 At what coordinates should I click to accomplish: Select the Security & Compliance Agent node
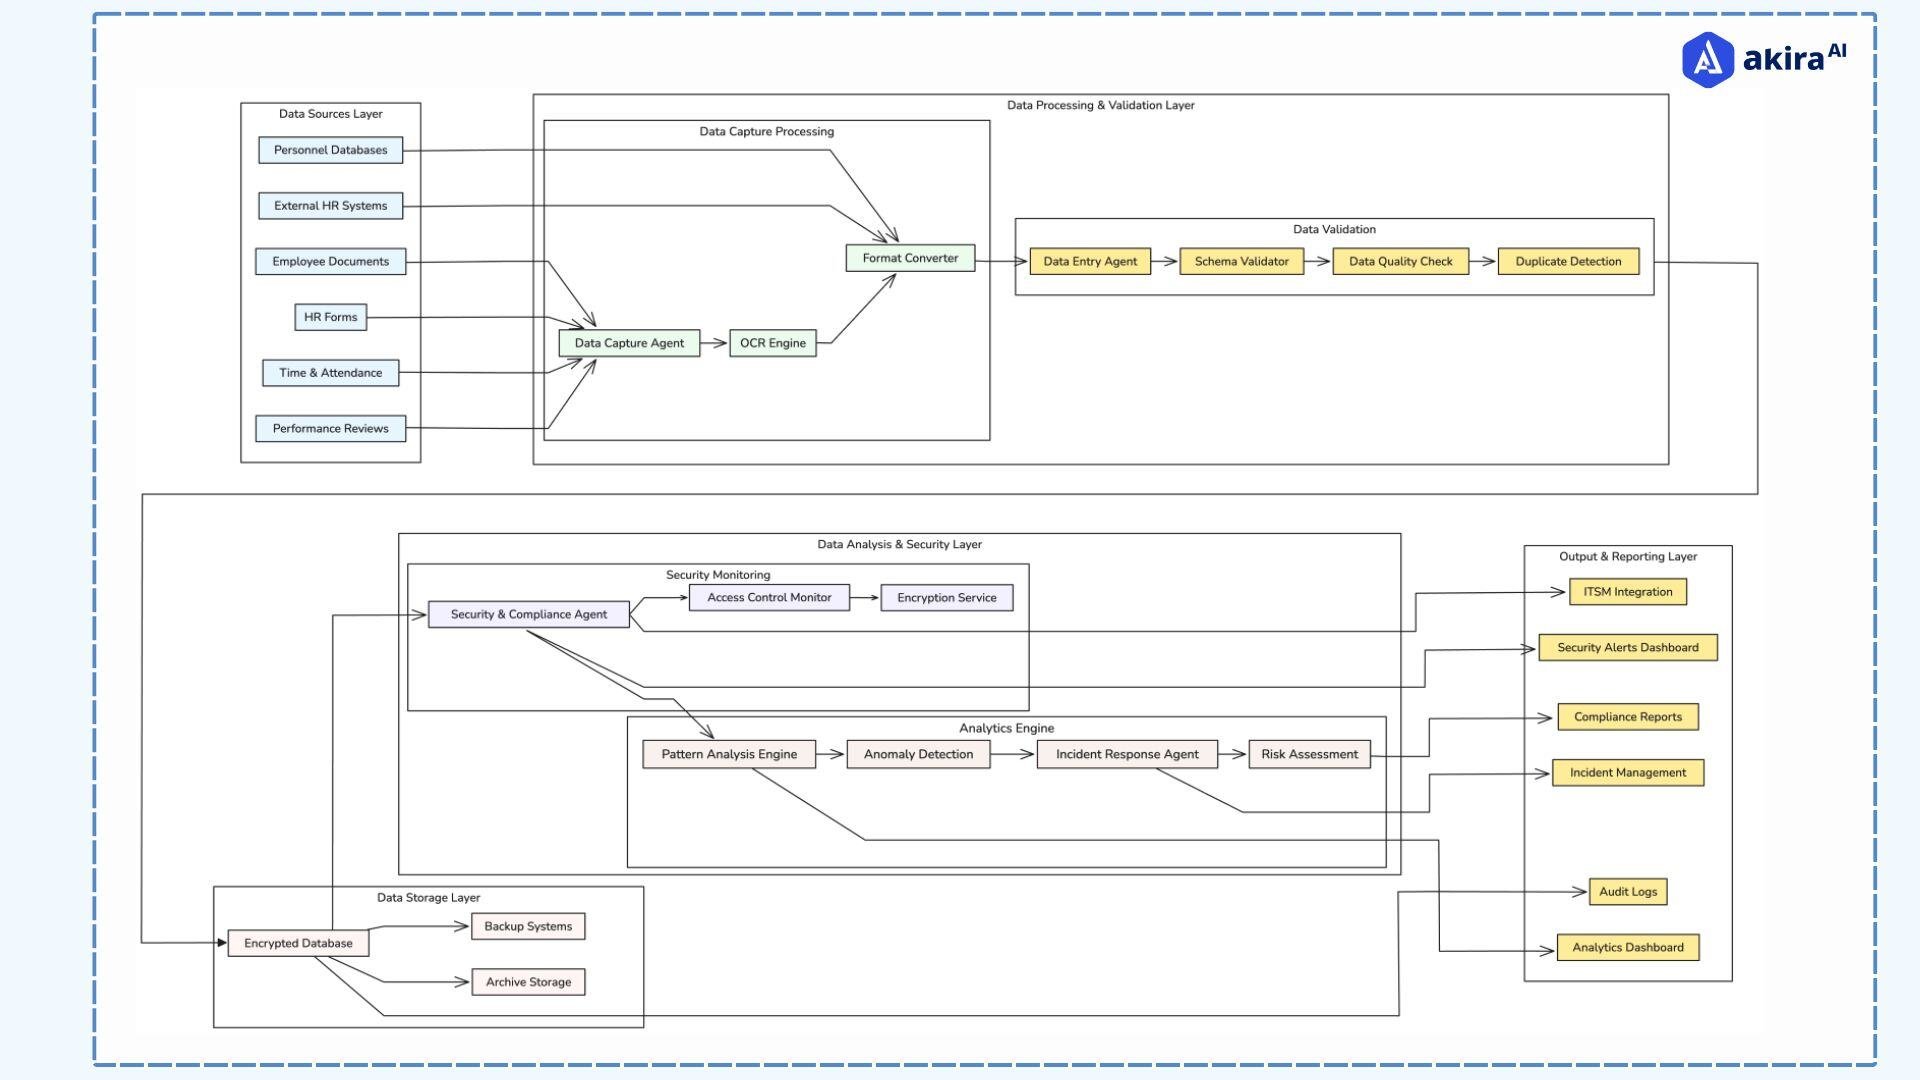[529, 614]
